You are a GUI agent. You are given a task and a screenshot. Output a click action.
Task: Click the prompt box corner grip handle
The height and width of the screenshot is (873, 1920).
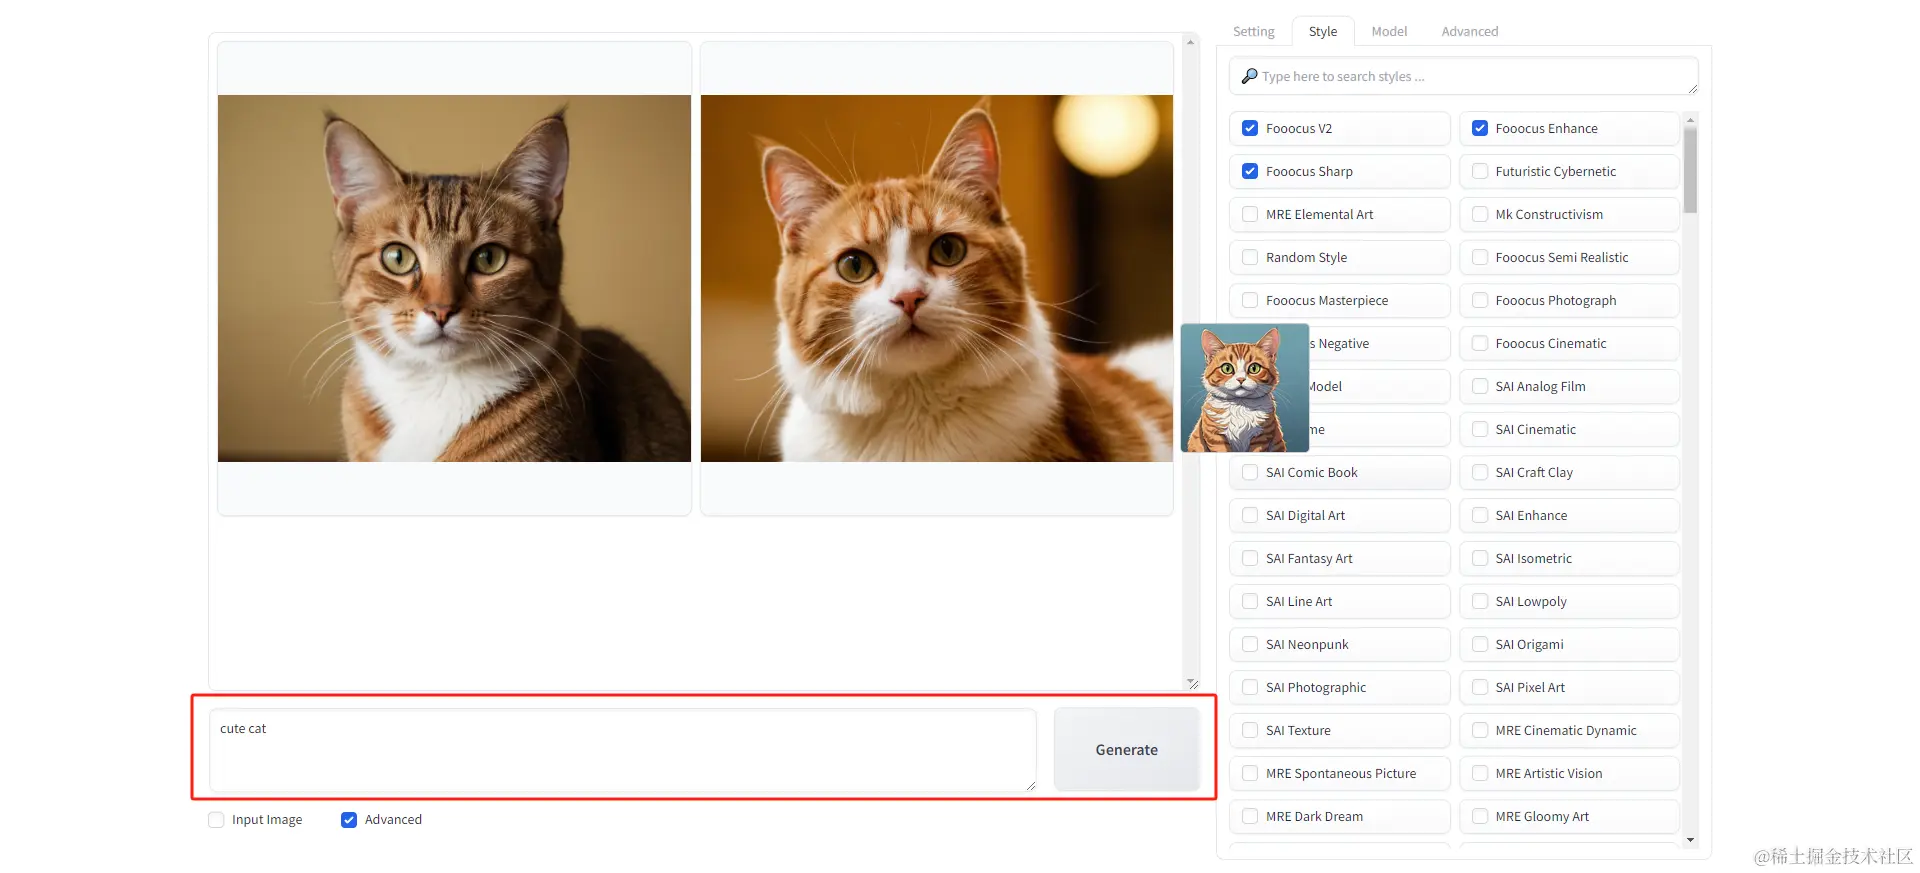(x=1031, y=786)
